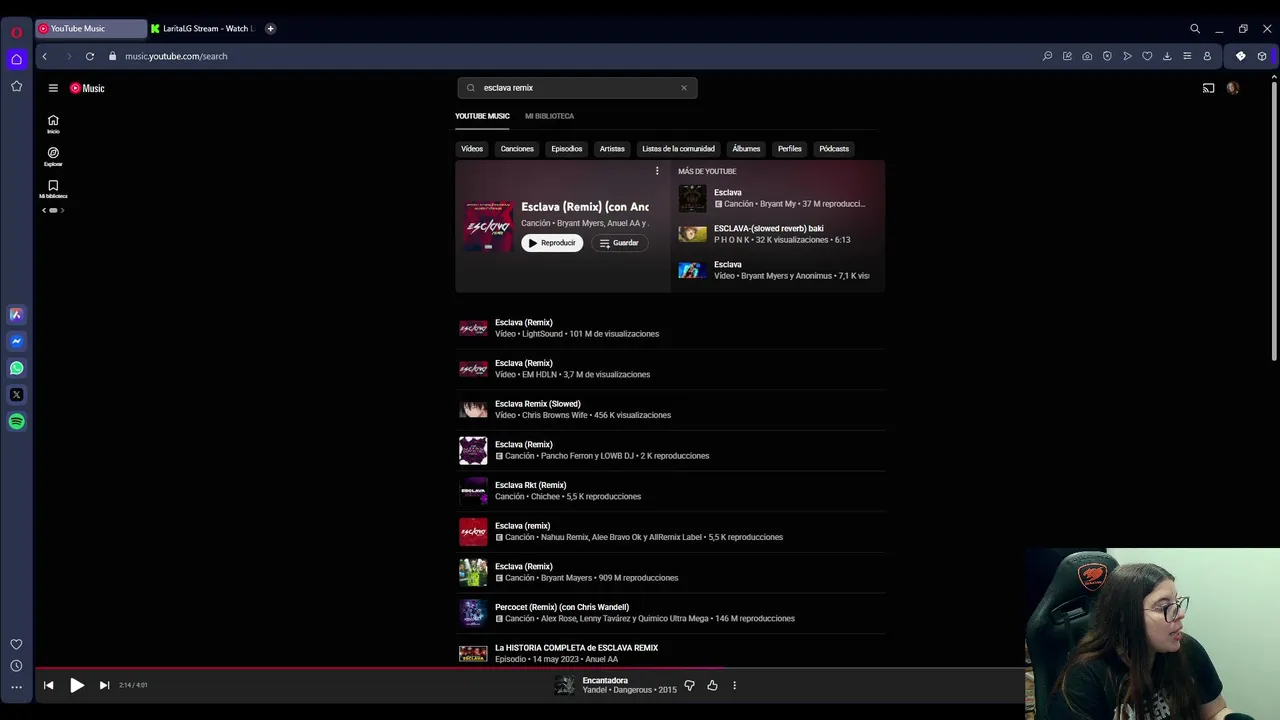
Task: Open Esclava (Remix) by Bryant Mayers song
Action: click(670, 572)
